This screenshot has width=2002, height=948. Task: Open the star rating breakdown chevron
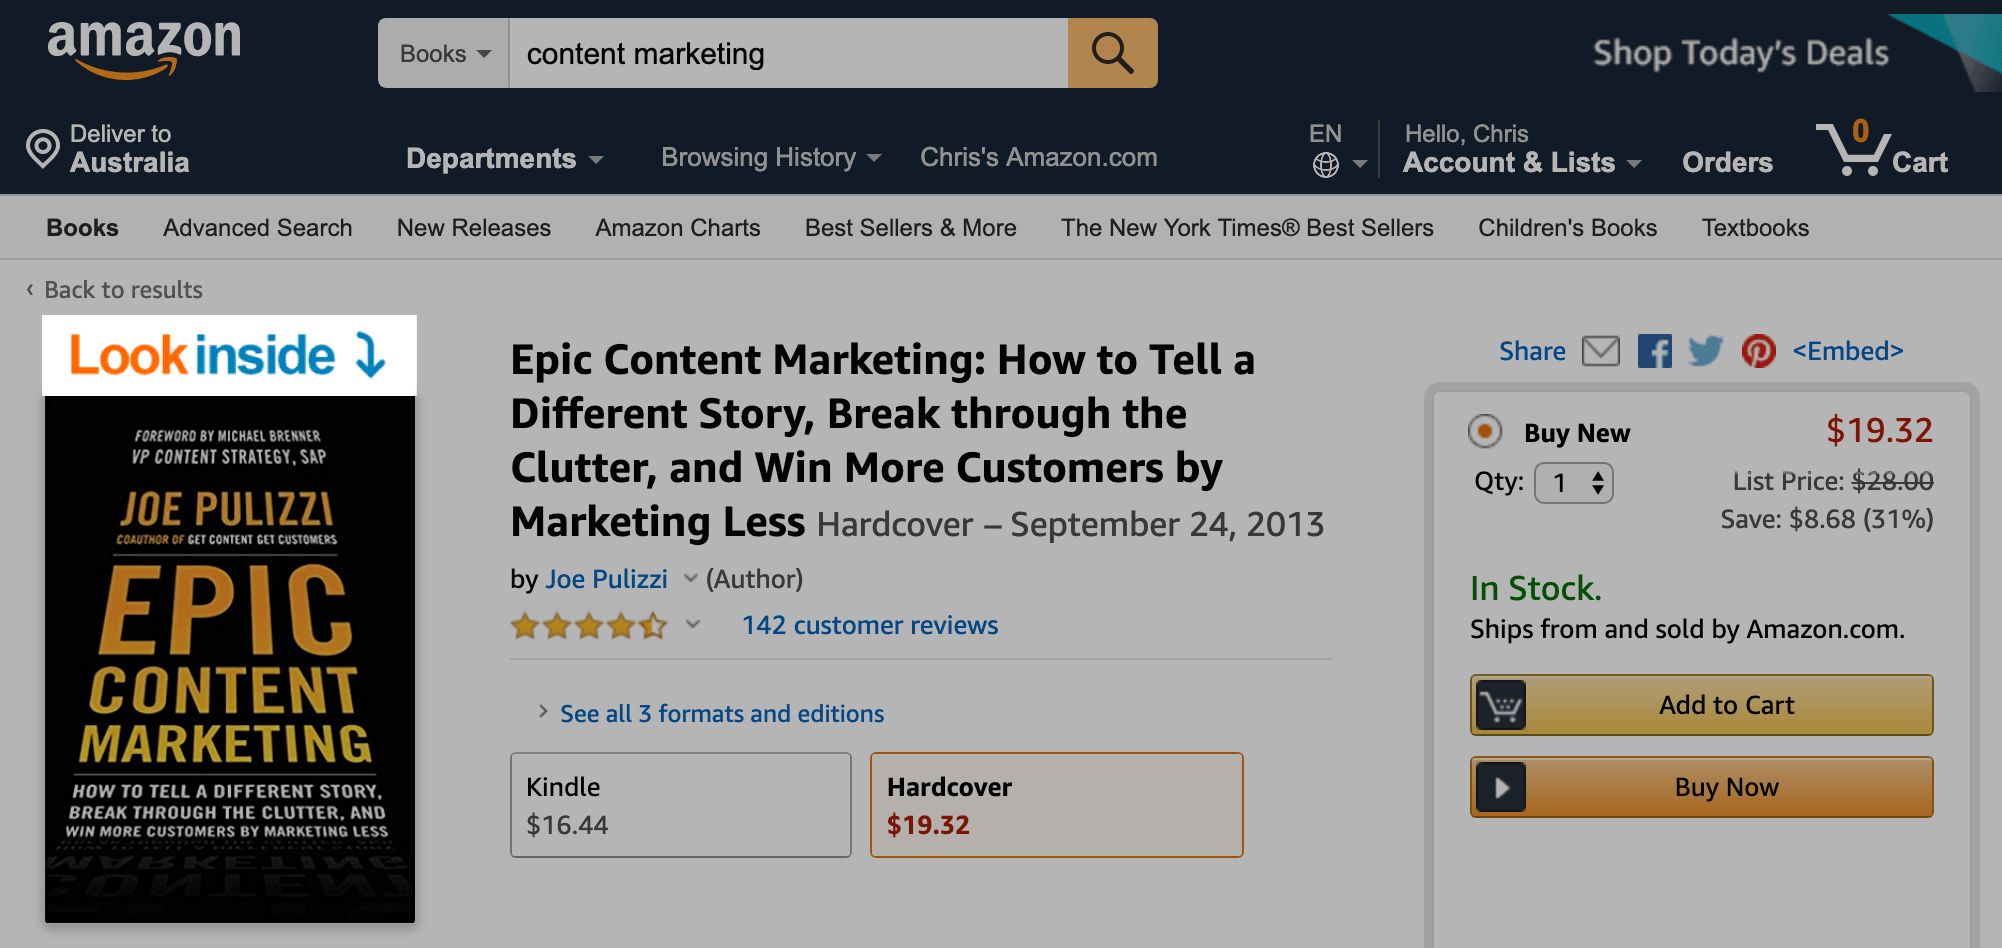coord(691,626)
